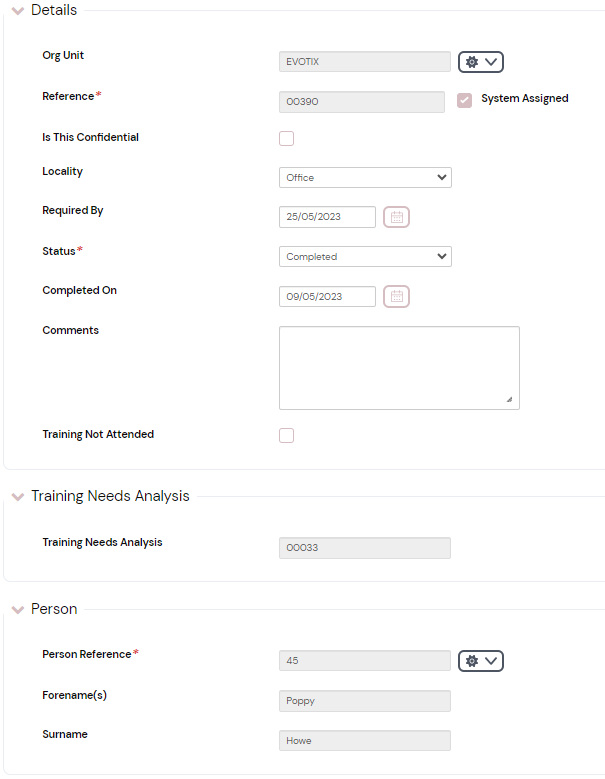Collapse the Details section chevron

click(18, 11)
